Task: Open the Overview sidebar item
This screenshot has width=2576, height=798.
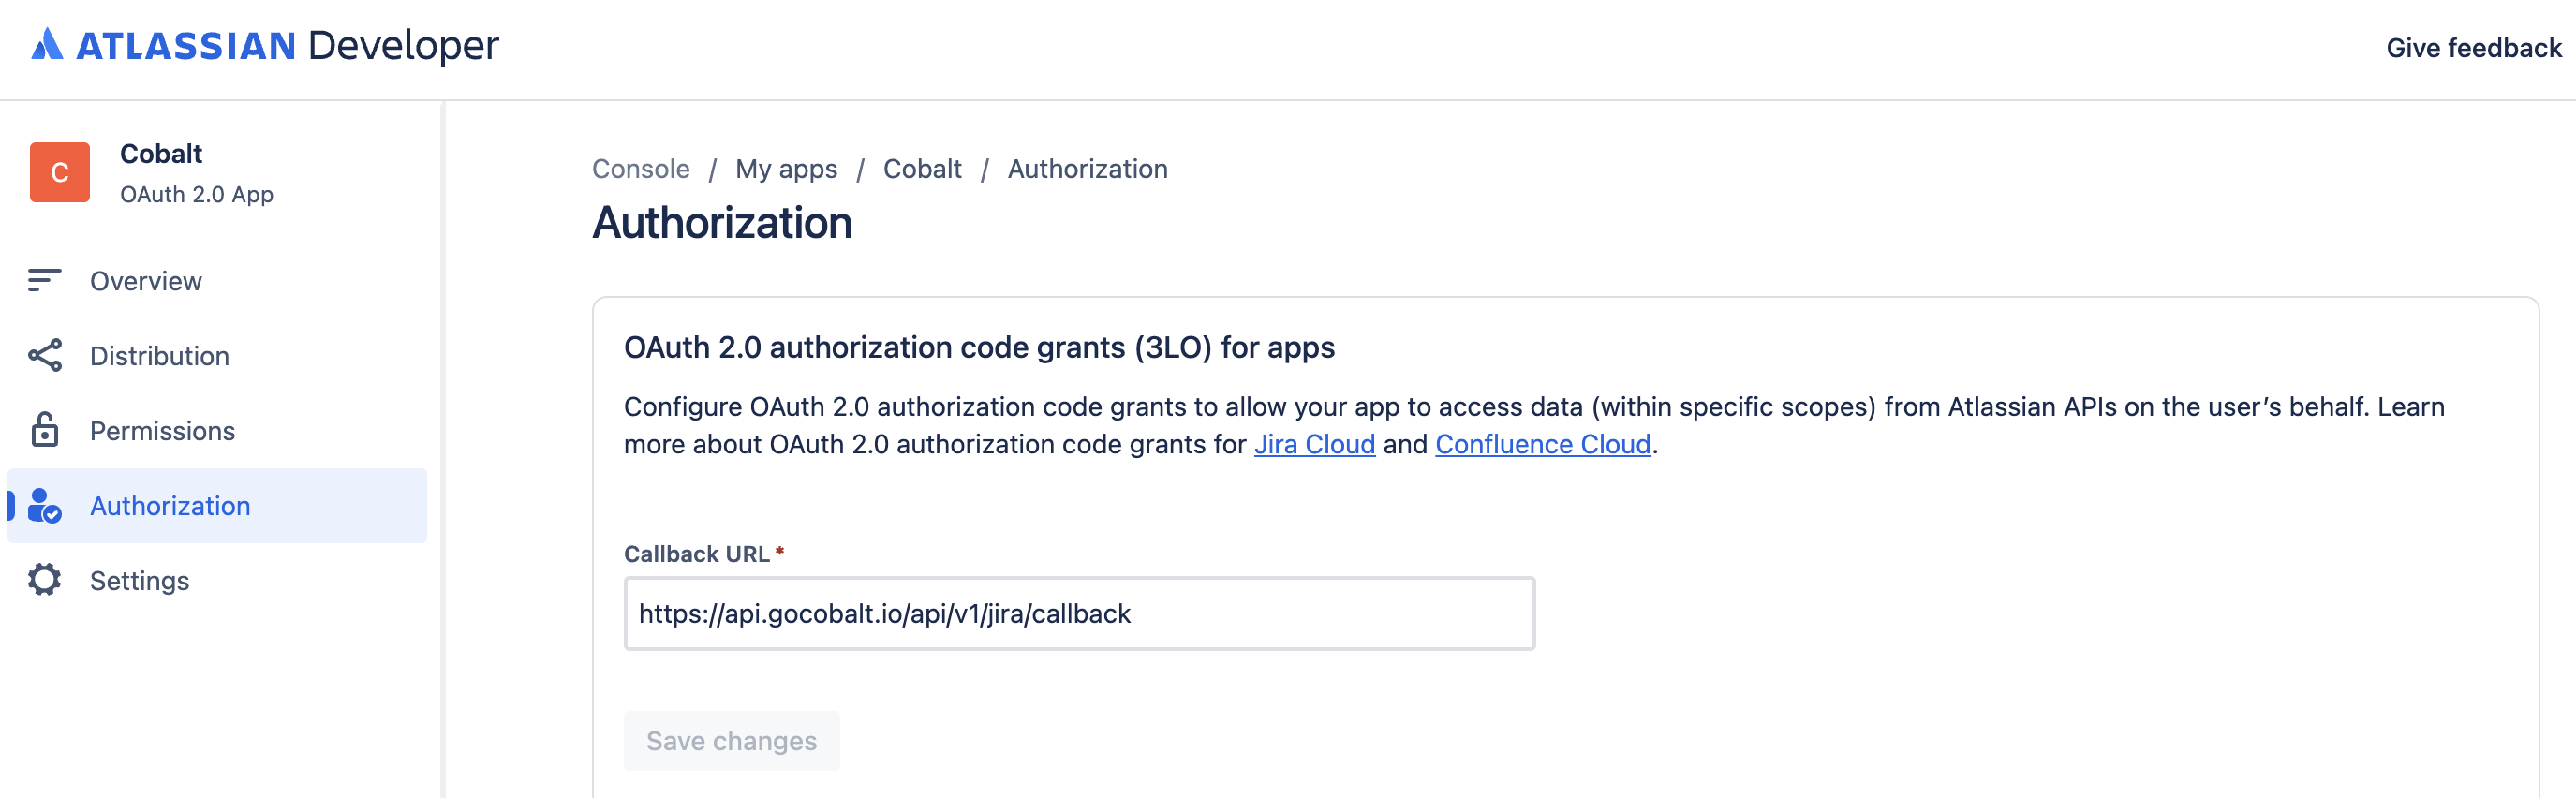Action: click(x=217, y=281)
